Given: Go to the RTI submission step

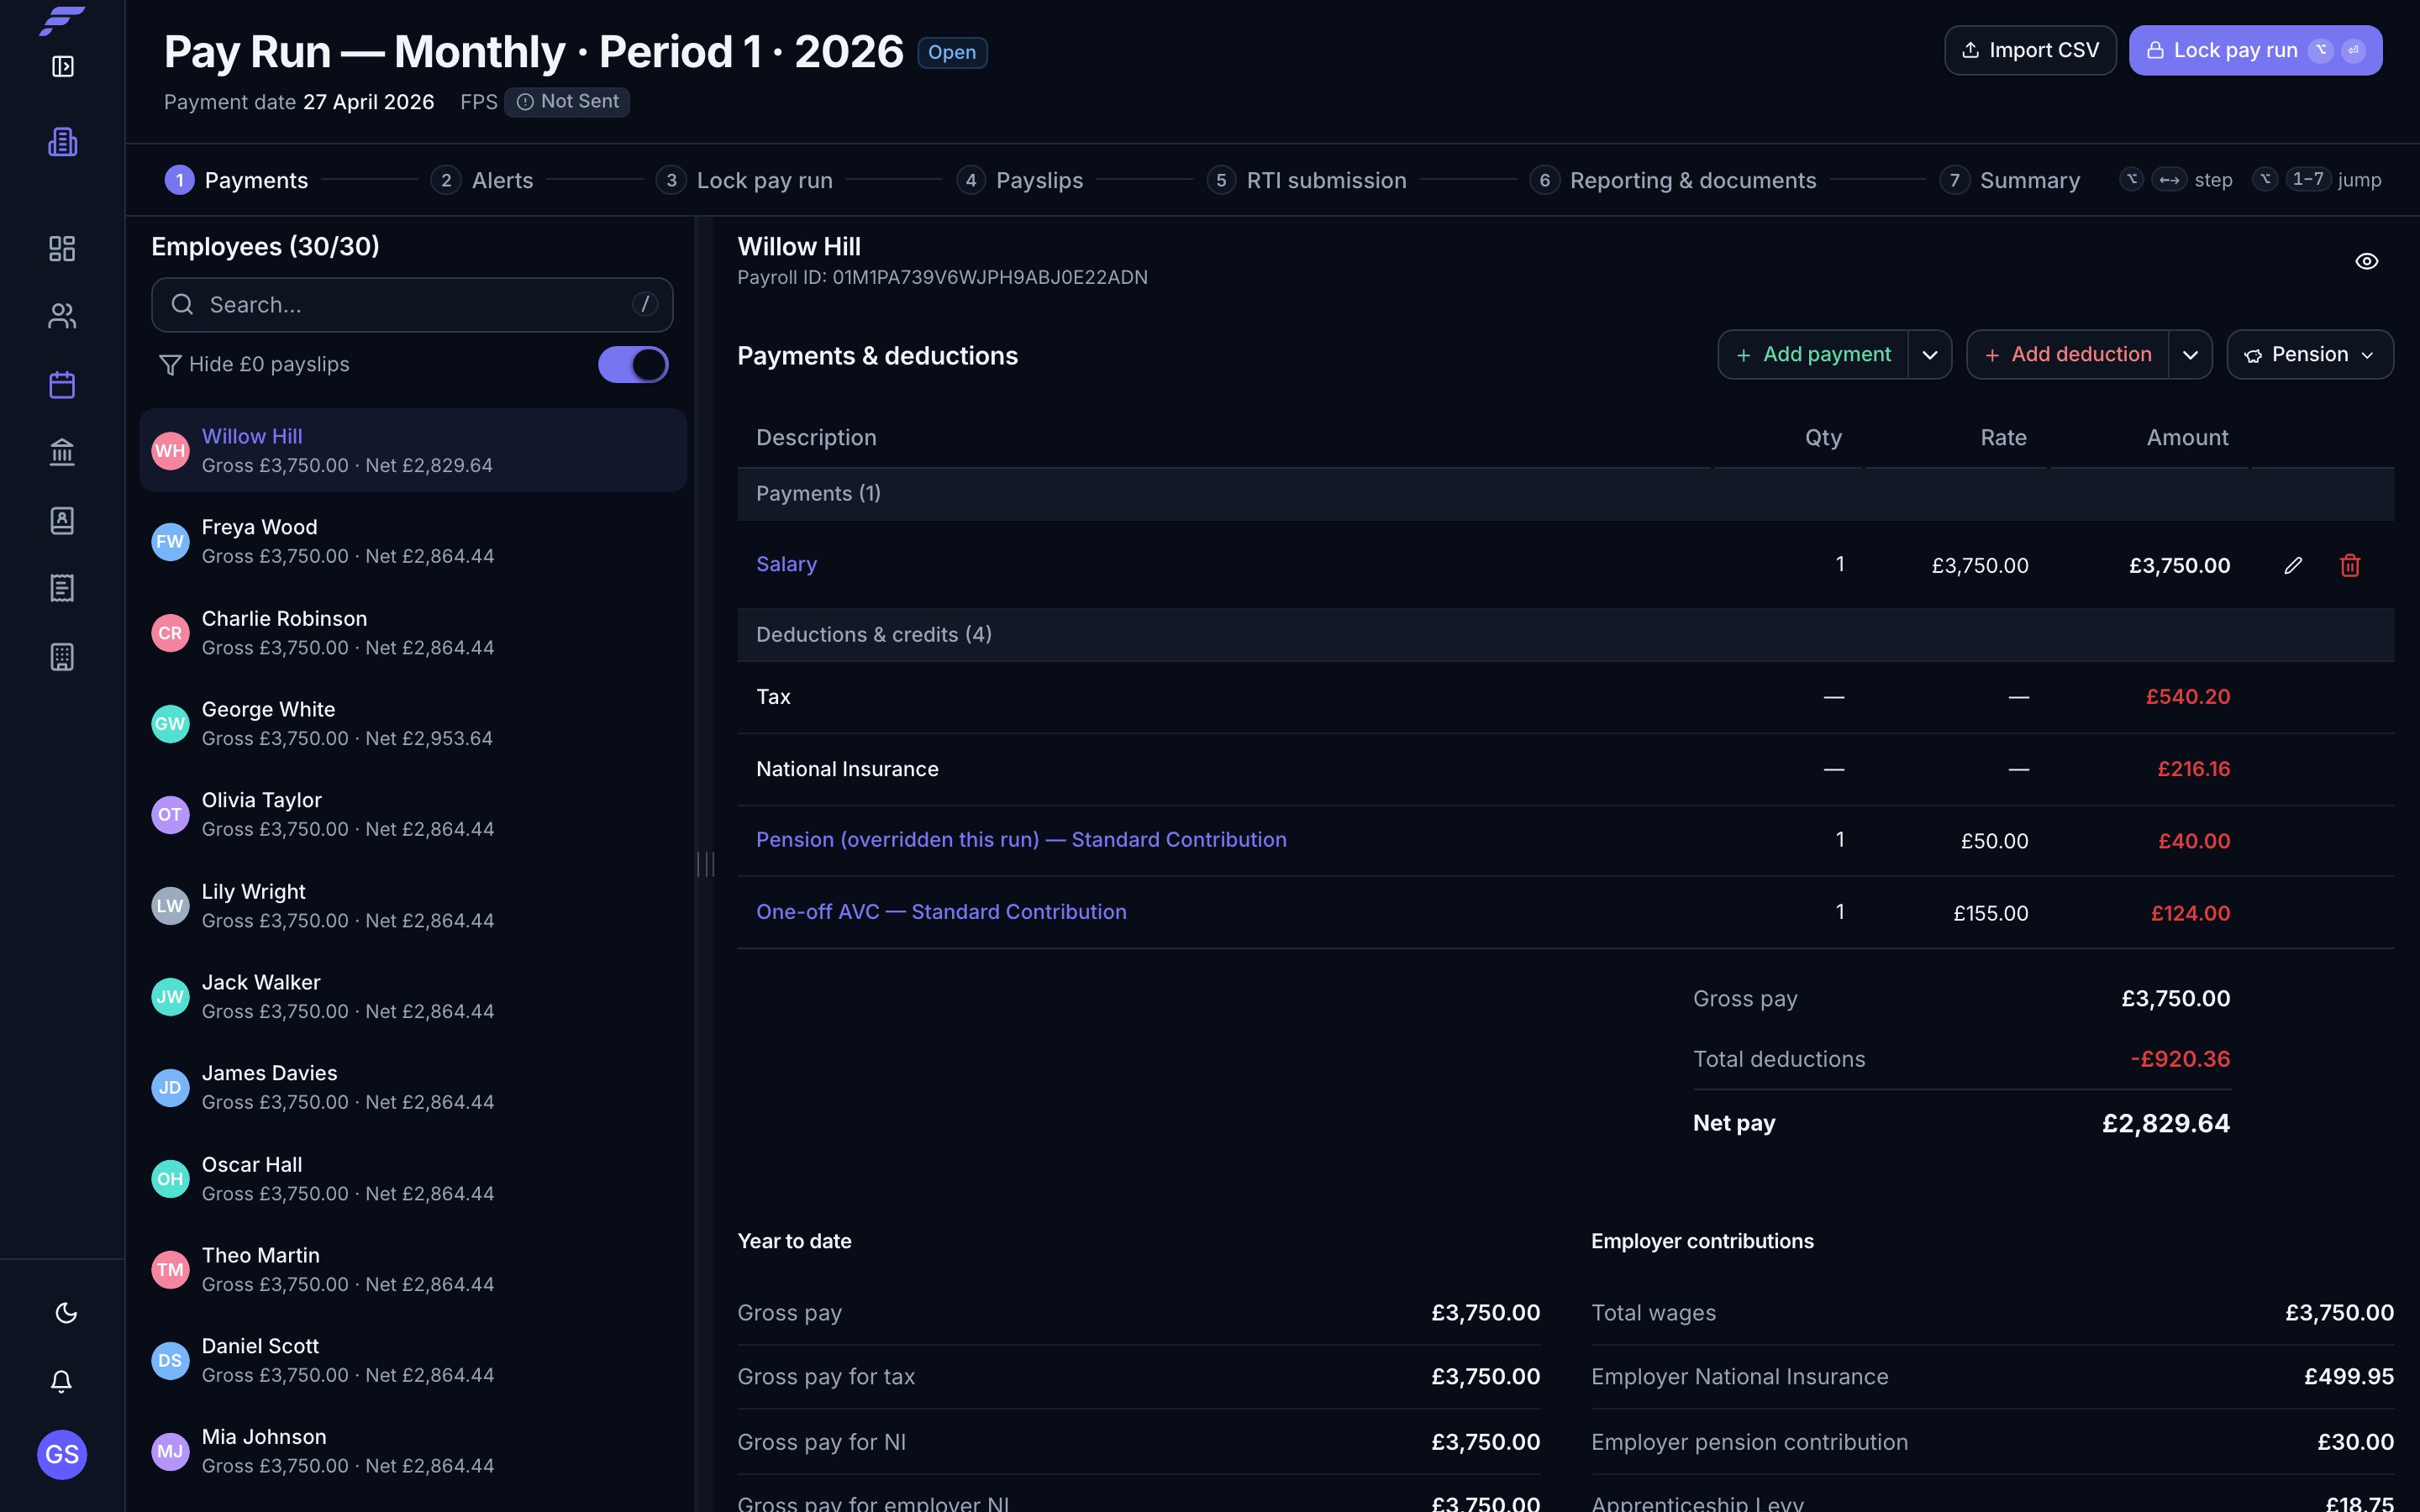Looking at the screenshot, I should 1306,180.
